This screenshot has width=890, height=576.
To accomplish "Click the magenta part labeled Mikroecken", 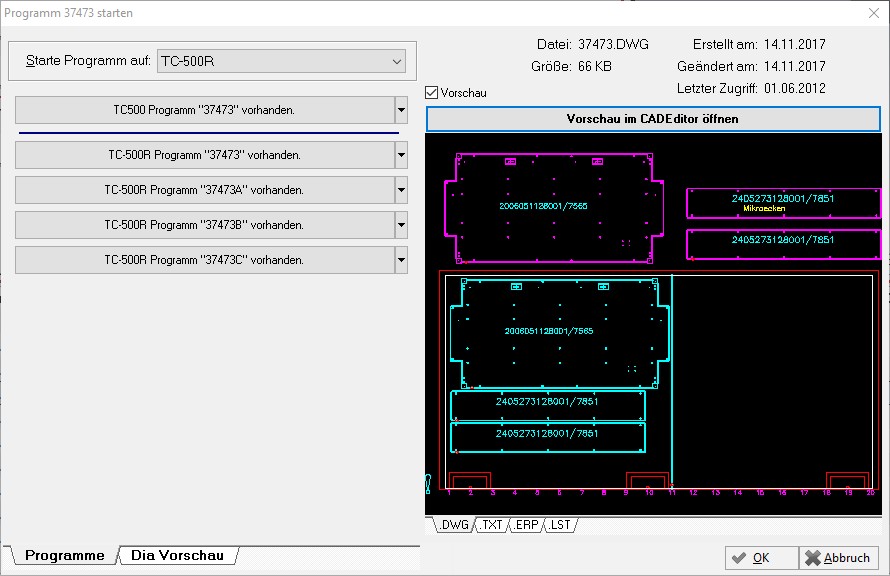I will click(783, 203).
